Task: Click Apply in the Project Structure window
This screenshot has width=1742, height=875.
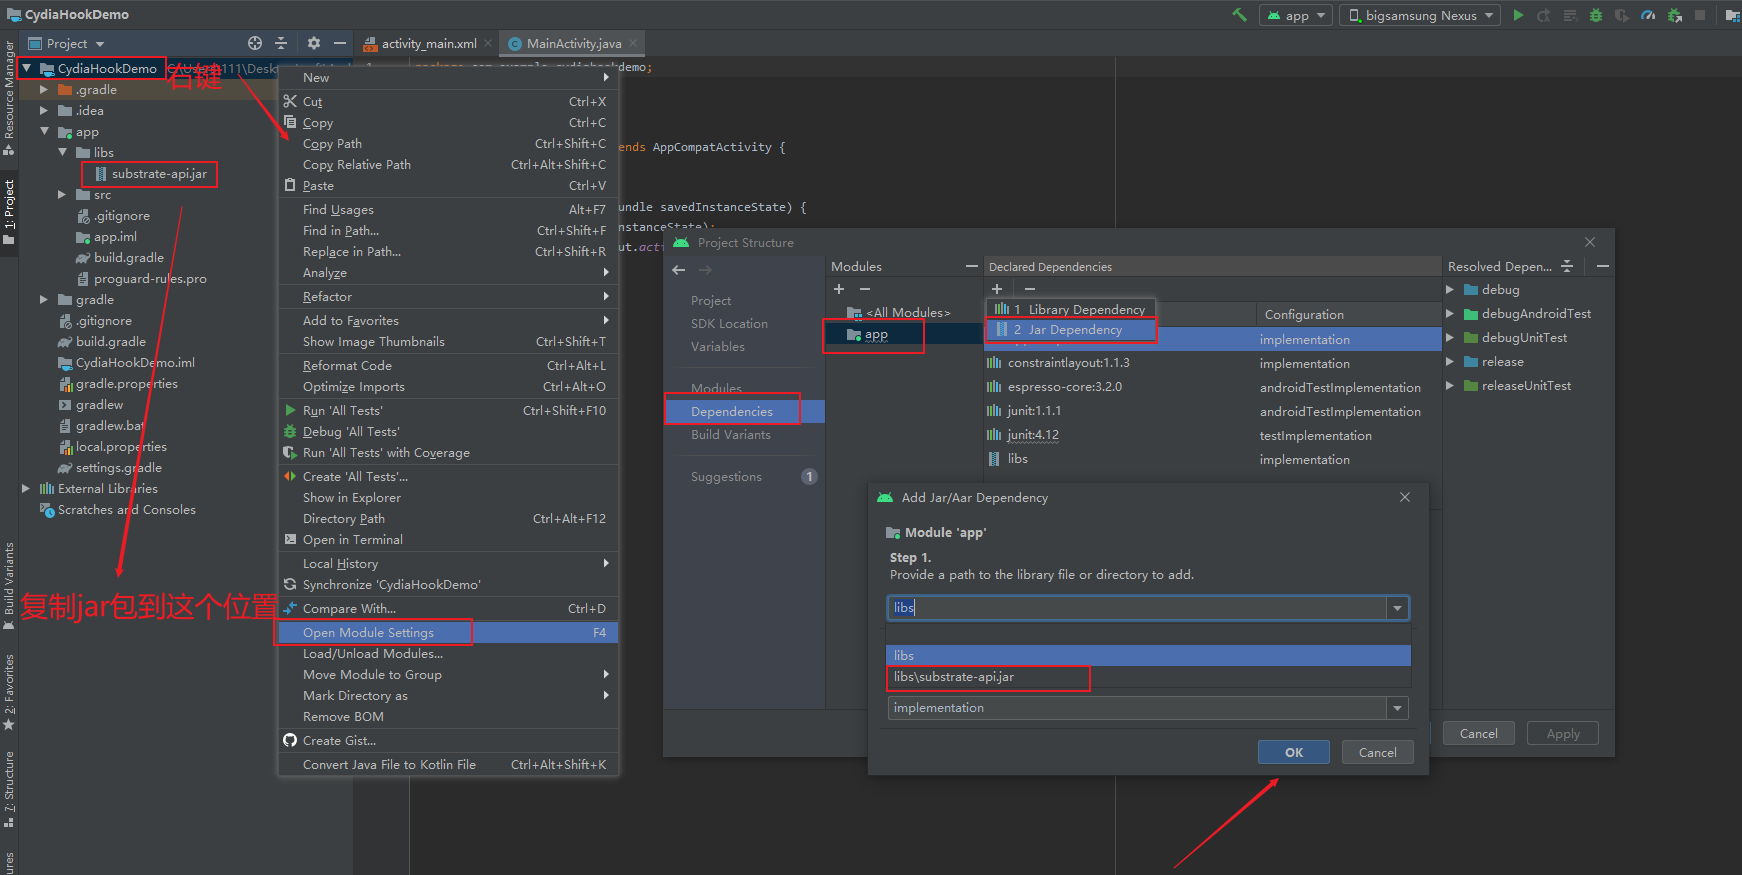Action: [1563, 733]
